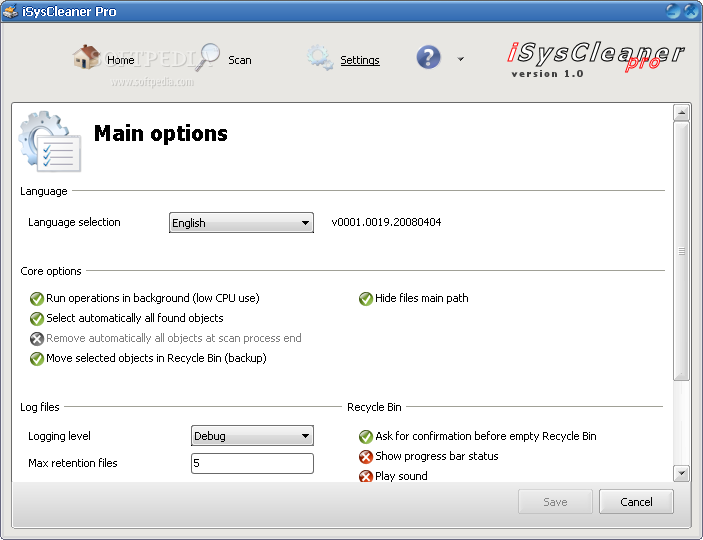Click the scrollbar down arrow

681,473
